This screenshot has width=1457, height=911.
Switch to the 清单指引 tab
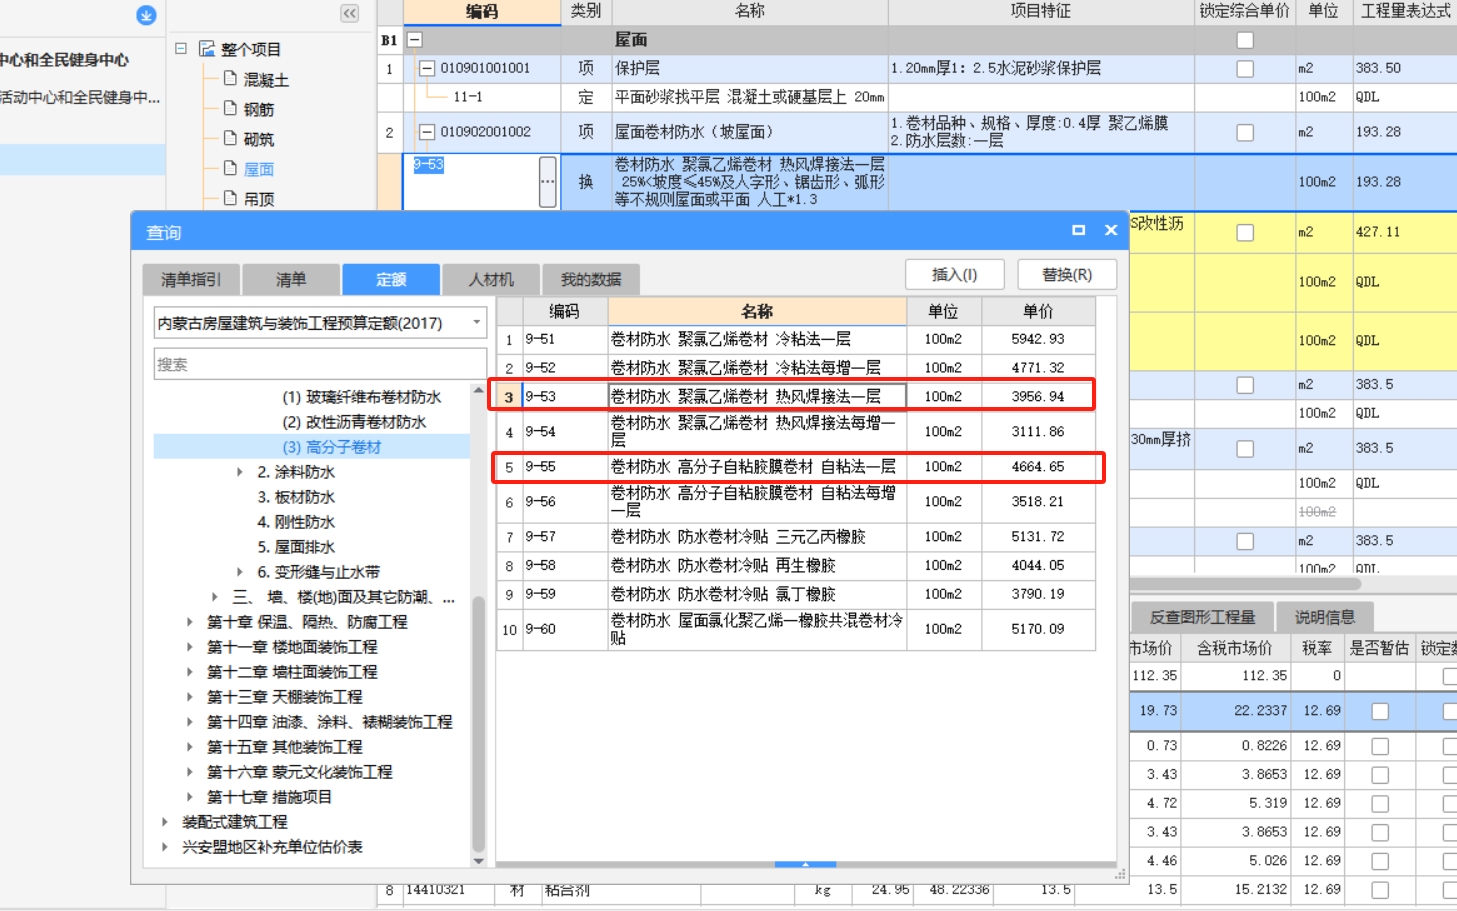pyautogui.click(x=191, y=279)
